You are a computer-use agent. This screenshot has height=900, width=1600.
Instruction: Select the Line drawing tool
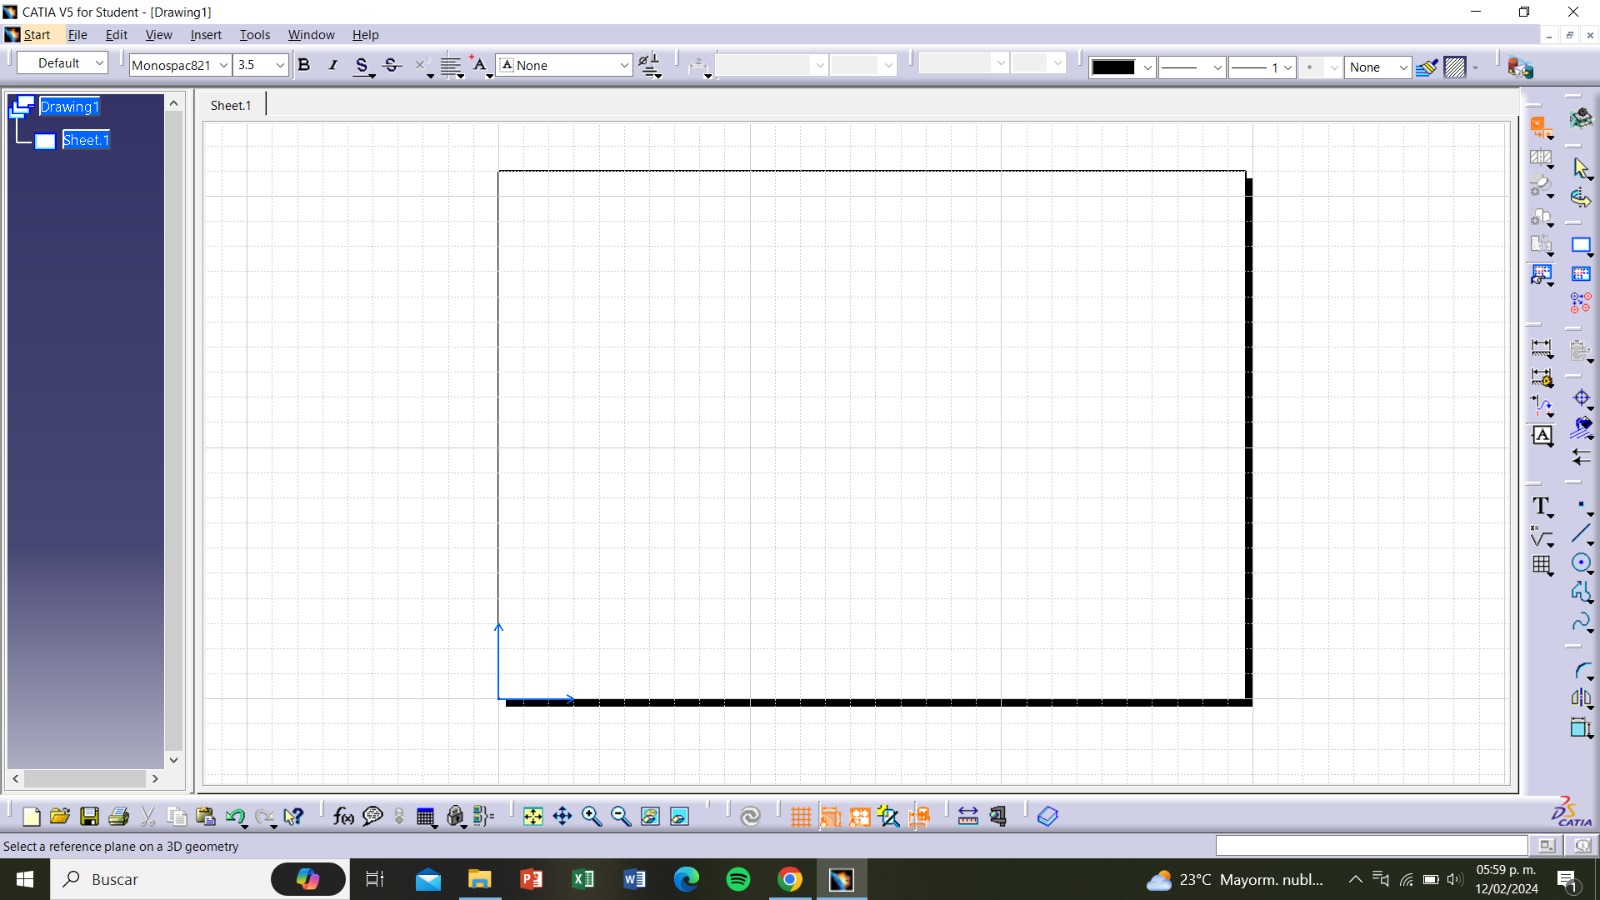[x=1581, y=534]
